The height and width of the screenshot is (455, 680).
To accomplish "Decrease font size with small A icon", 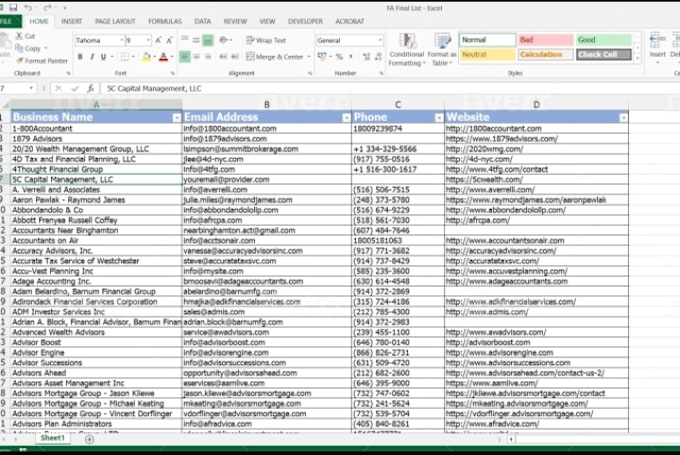I will [x=170, y=40].
